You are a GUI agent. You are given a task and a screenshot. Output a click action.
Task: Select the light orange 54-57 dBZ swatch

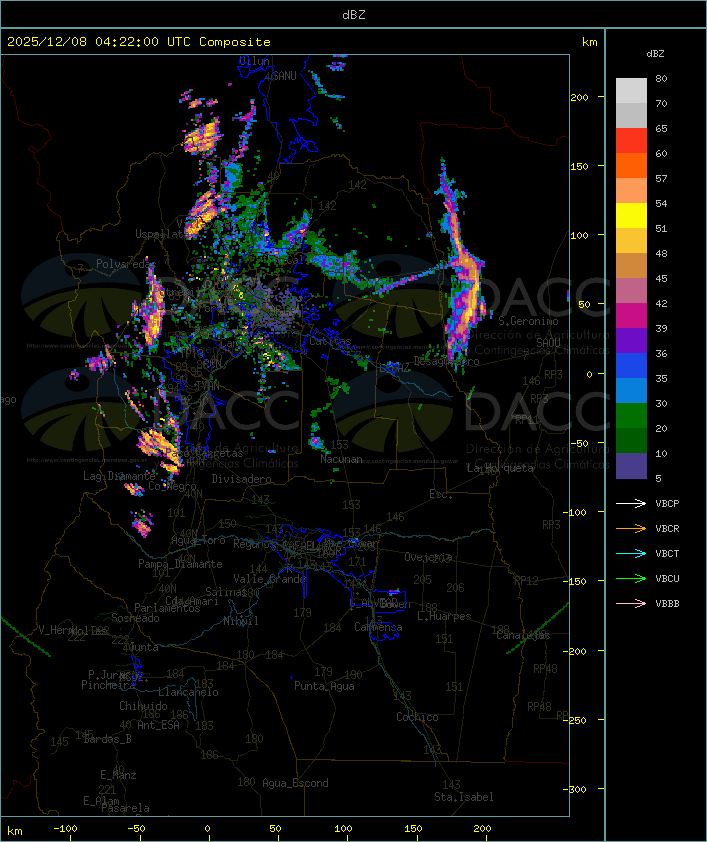631,191
